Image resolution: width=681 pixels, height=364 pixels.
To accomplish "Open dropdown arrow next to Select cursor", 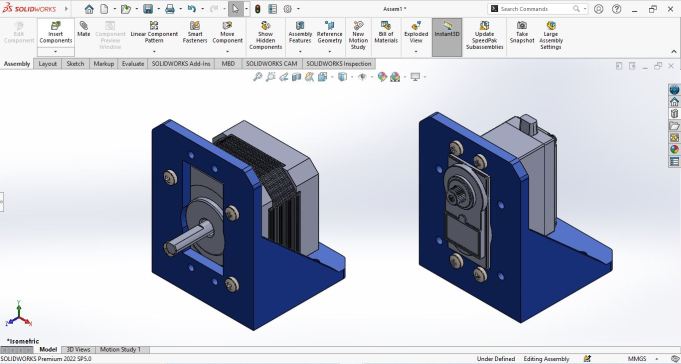I will 246,9.
